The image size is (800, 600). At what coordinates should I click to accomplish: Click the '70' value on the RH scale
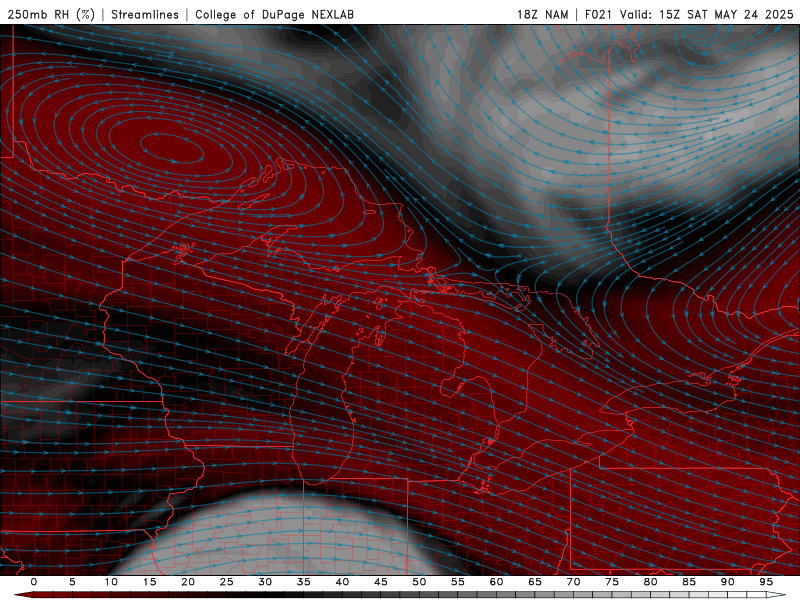pyautogui.click(x=573, y=582)
